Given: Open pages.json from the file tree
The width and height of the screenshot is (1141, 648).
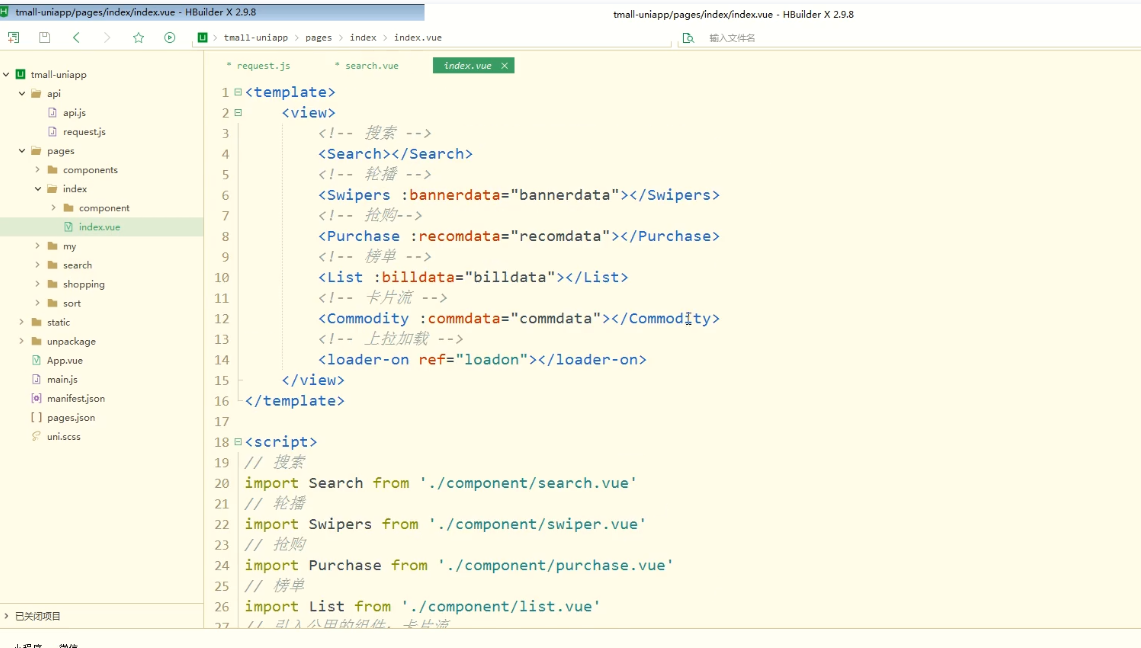Looking at the screenshot, I should click(71, 417).
